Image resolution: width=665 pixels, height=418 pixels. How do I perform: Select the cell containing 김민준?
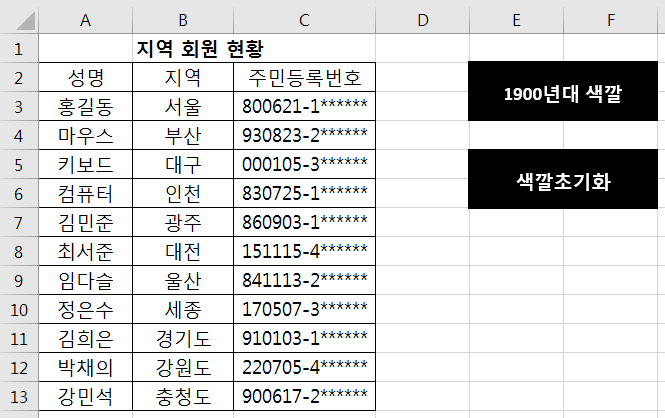pos(86,223)
